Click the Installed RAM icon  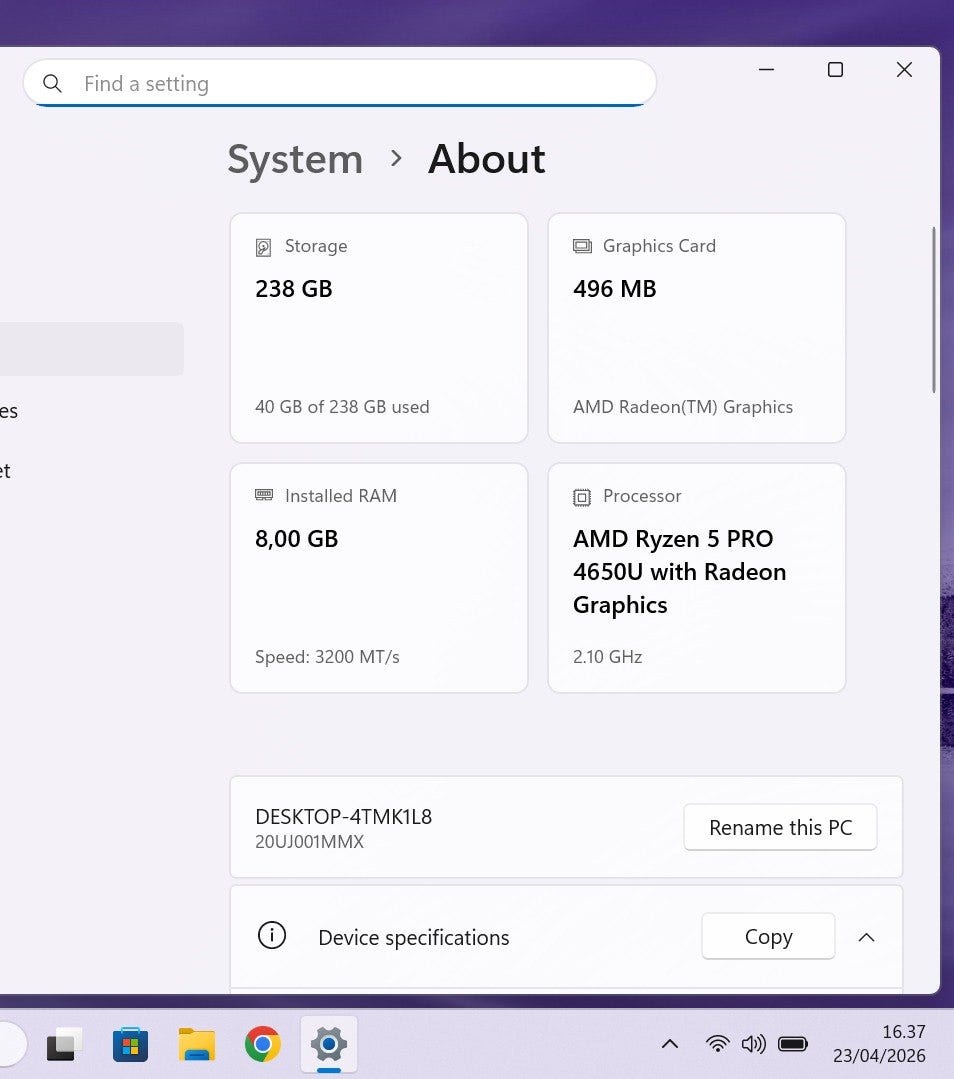[x=264, y=495]
